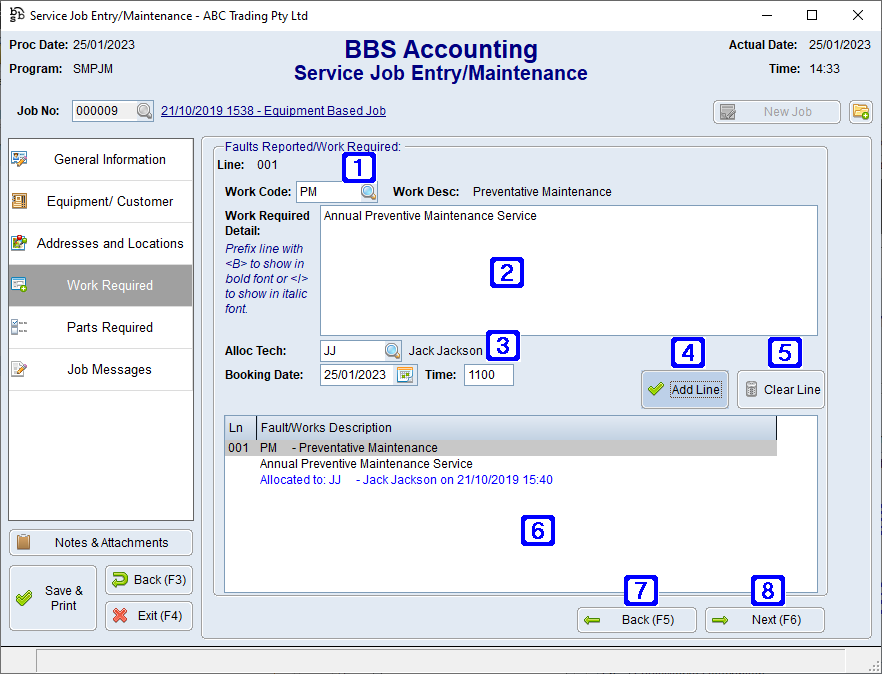This screenshot has width=882, height=674.
Task: Click the red X on Exit (F4)
Action: (122, 616)
